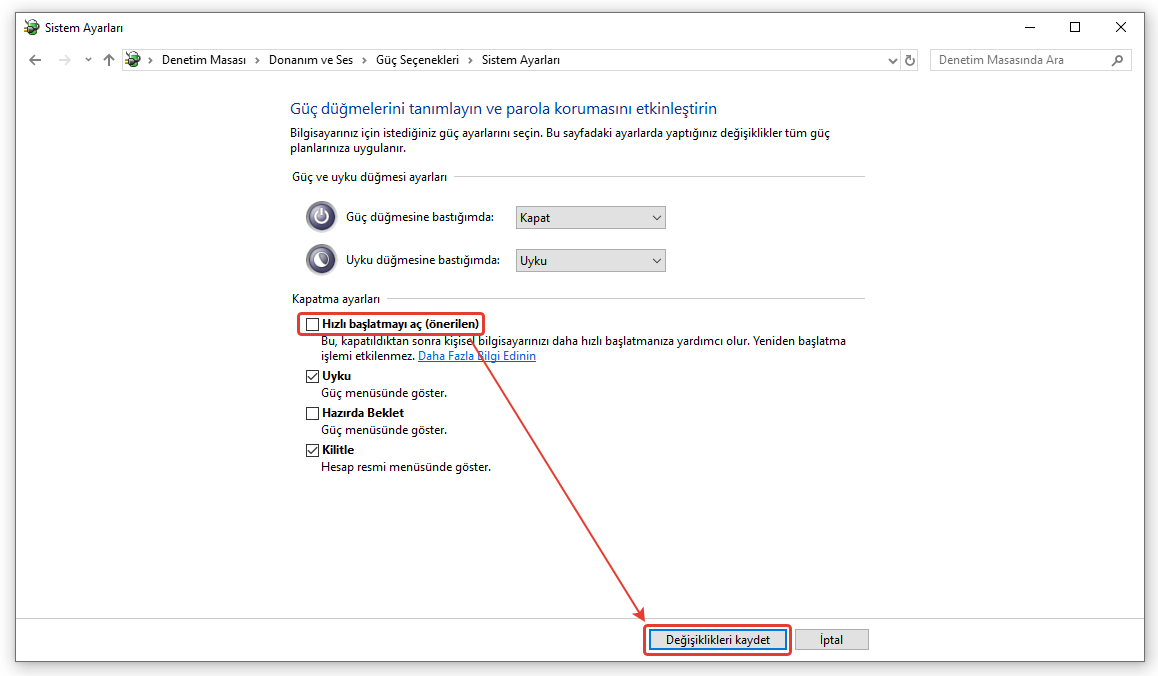The height and width of the screenshot is (676, 1158).
Task: Click the Değişiklikleri kaydet button
Action: point(718,640)
